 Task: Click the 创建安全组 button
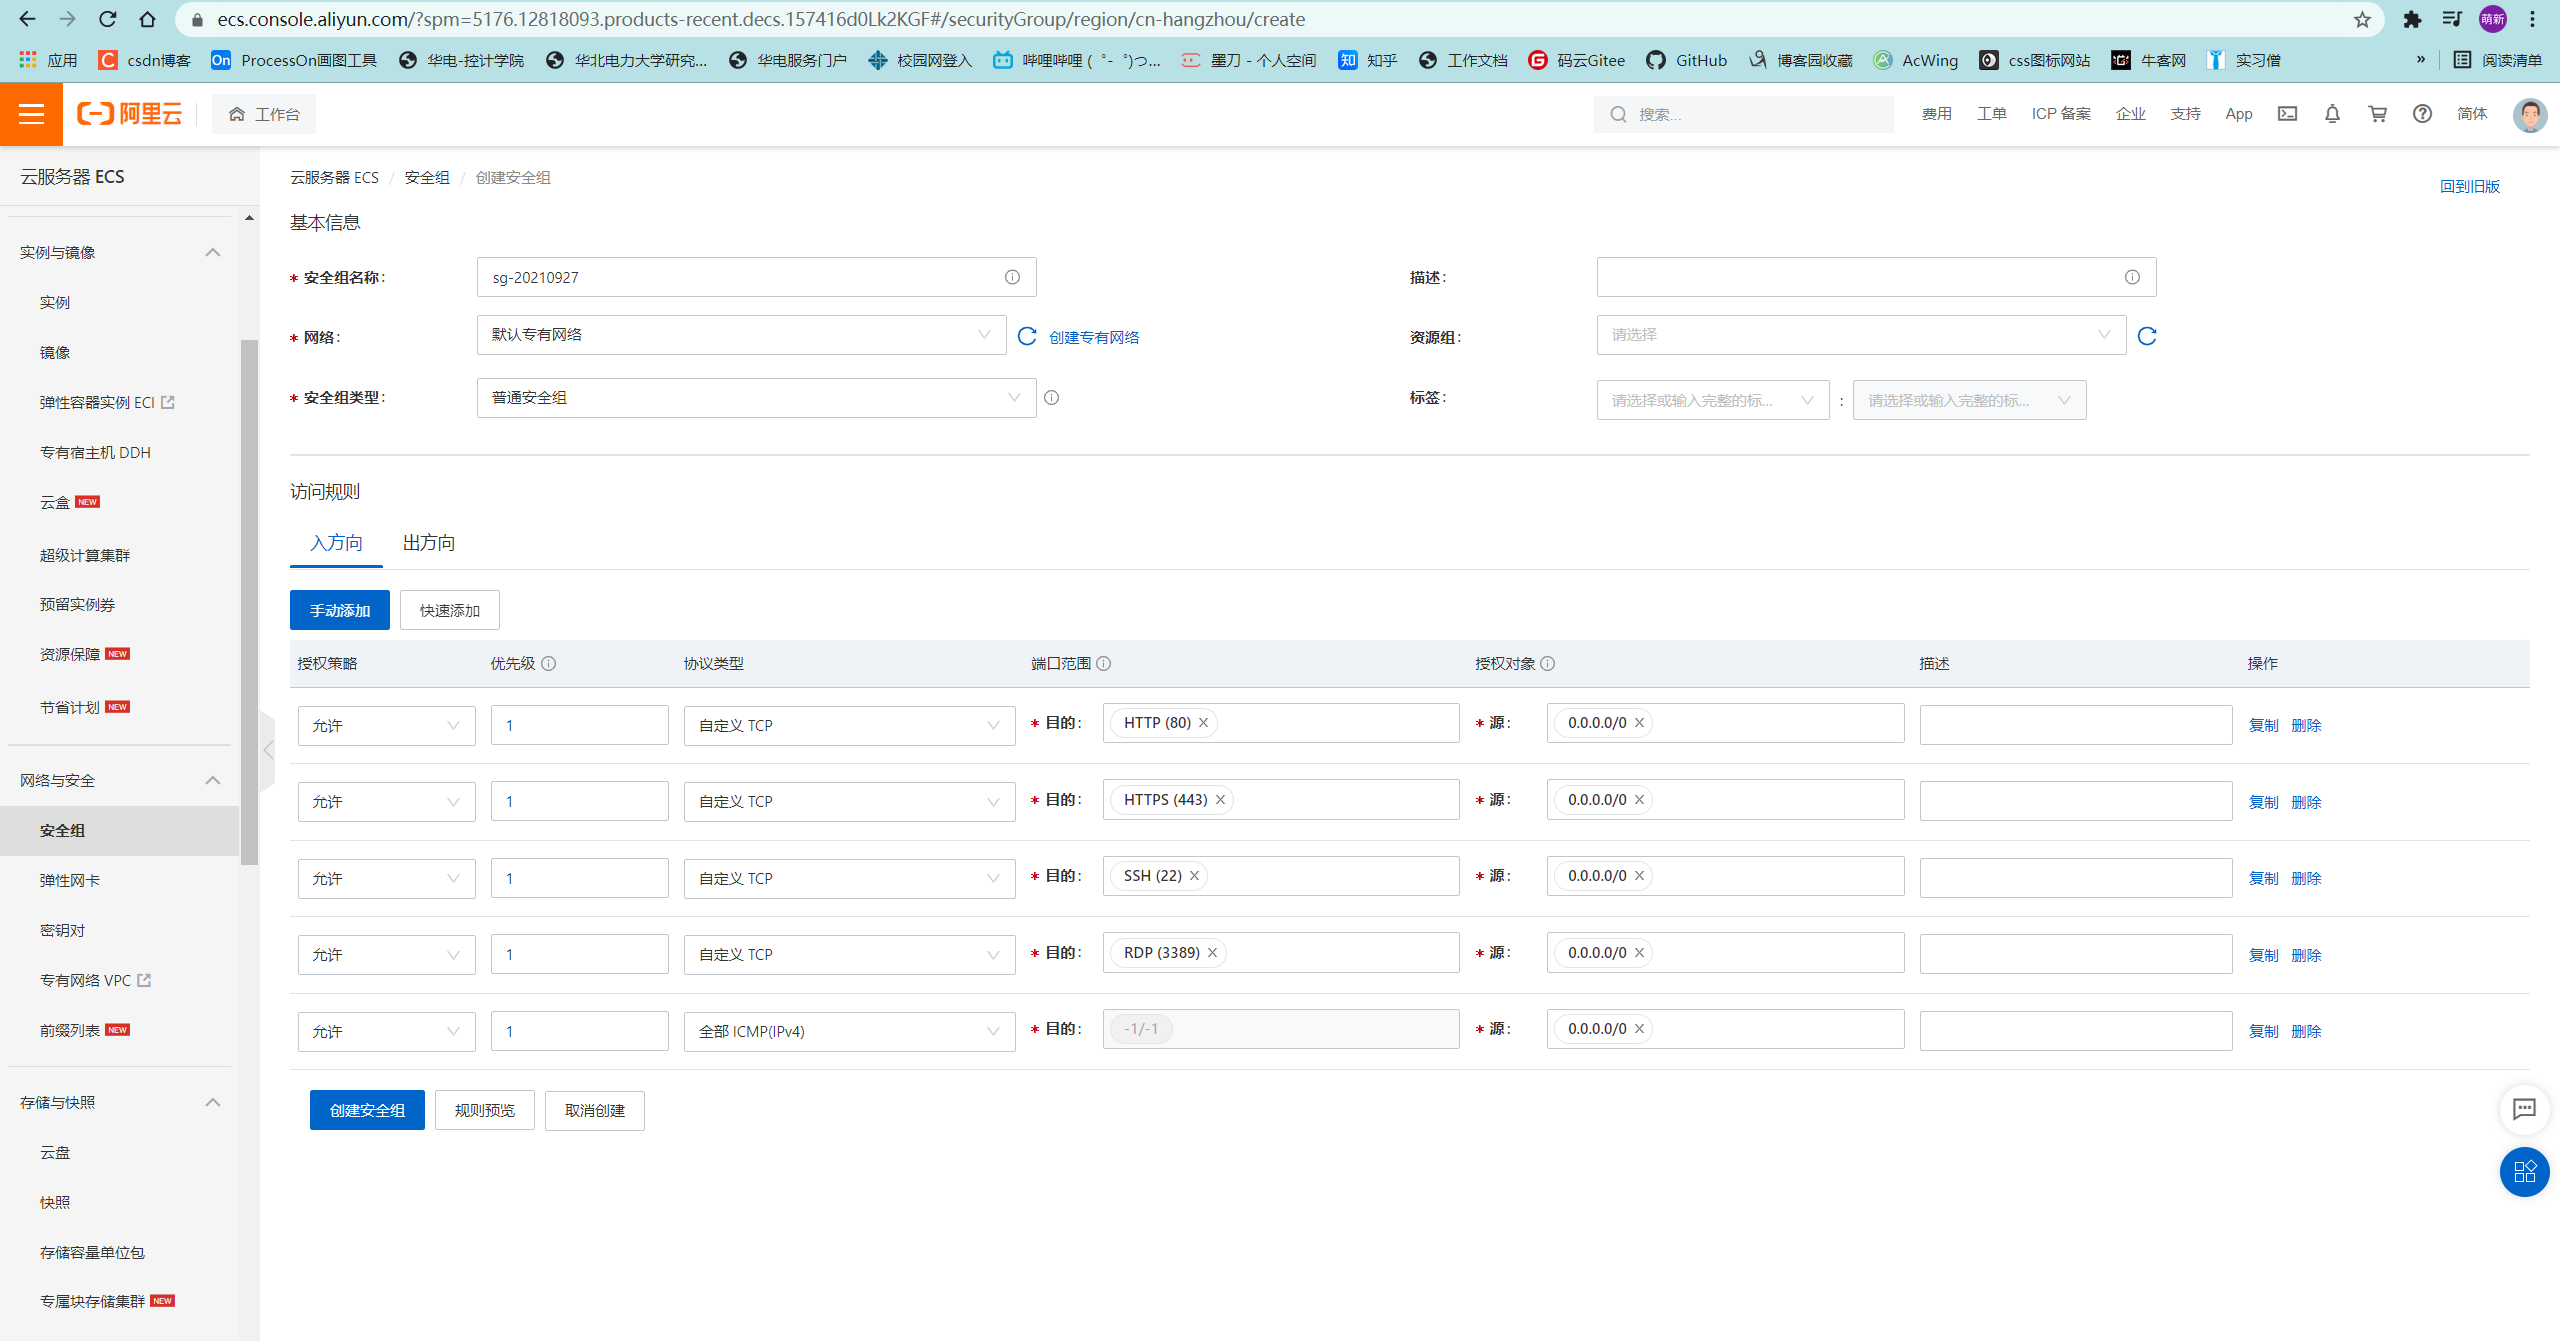[x=367, y=1110]
